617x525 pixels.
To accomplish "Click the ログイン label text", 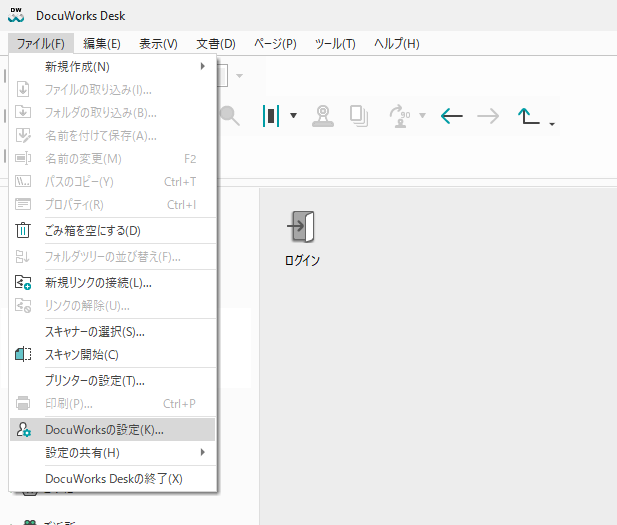I will (302, 260).
